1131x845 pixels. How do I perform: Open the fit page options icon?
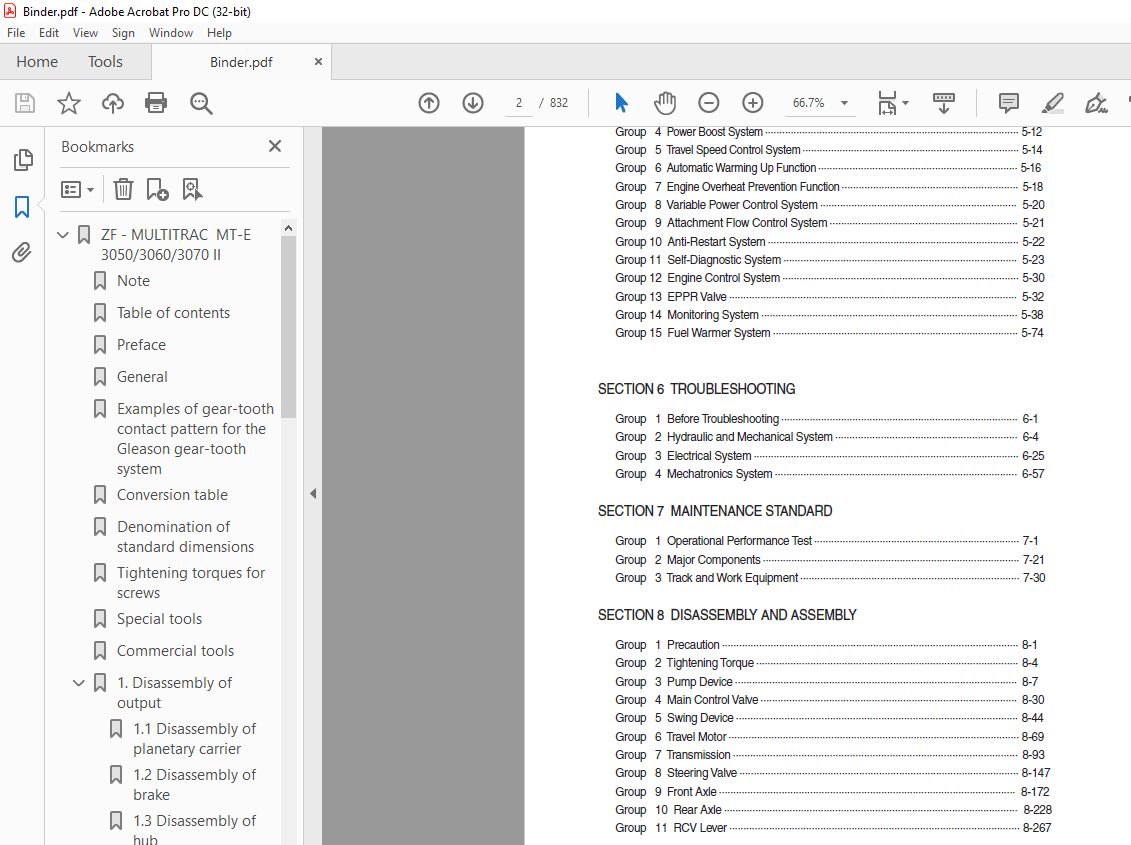pyautogui.click(x=887, y=103)
